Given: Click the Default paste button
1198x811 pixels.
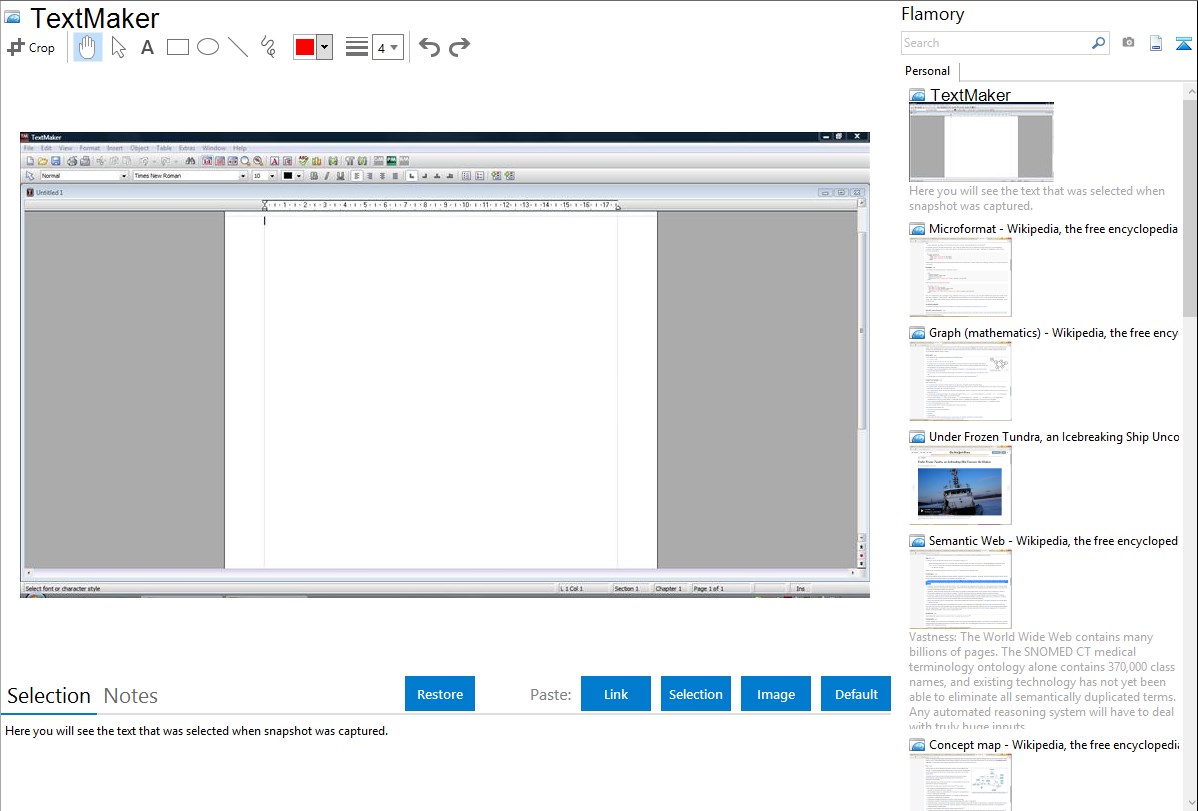Looking at the screenshot, I should coord(856,694).
